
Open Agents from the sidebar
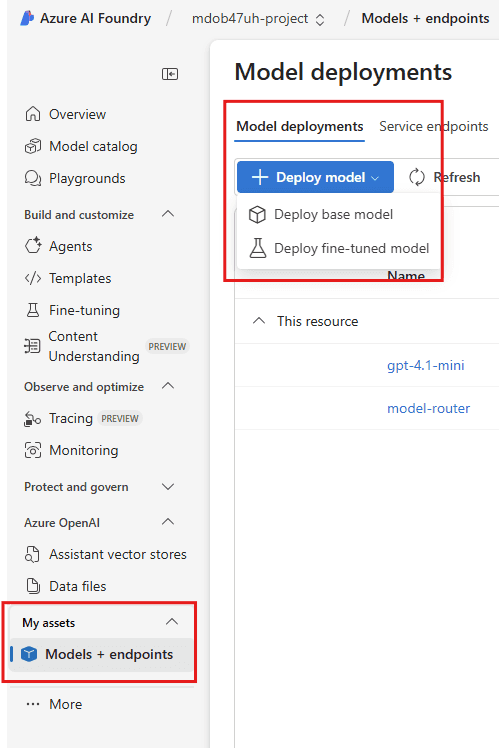point(71,247)
